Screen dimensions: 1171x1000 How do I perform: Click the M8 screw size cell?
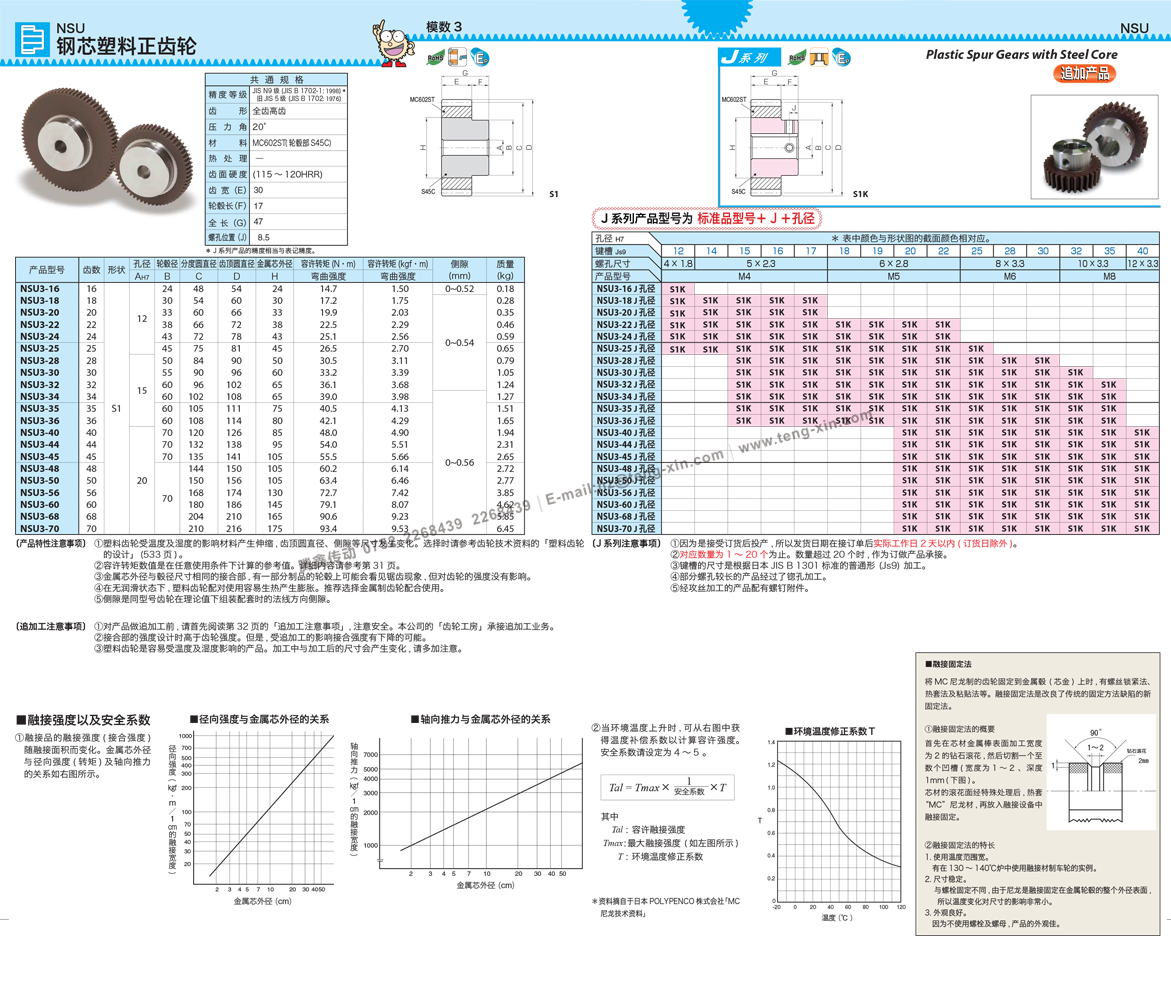pos(1109,276)
